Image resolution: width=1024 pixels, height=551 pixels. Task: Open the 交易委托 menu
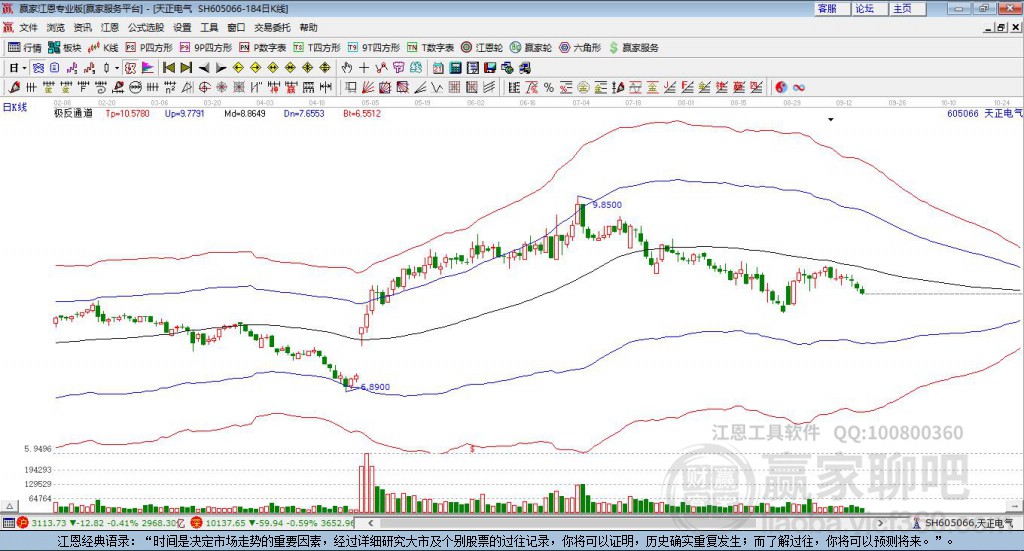[272, 27]
